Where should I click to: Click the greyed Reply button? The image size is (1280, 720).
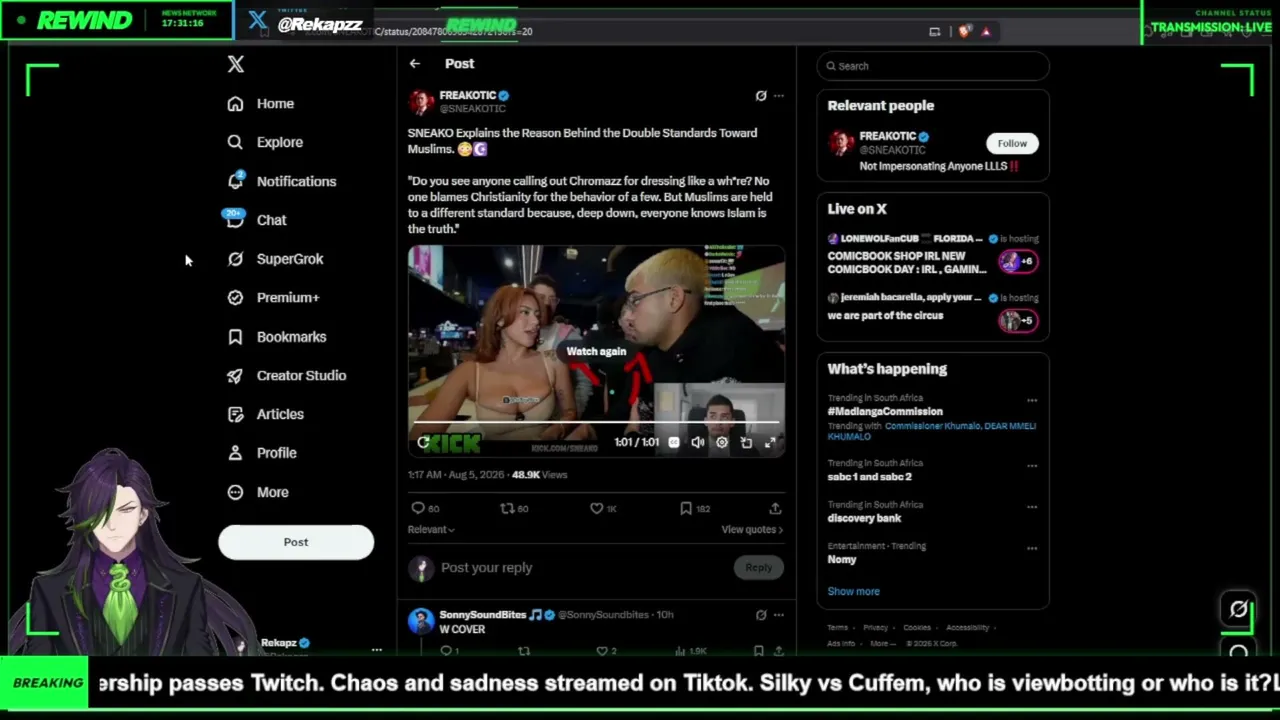click(x=758, y=568)
